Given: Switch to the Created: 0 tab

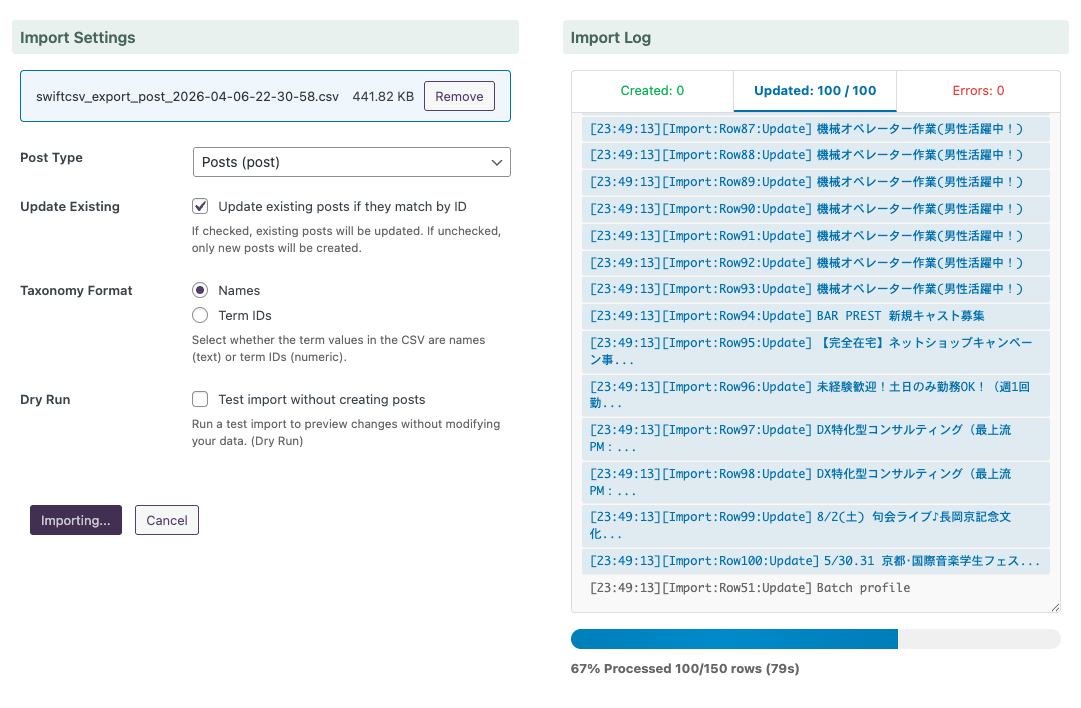Looking at the screenshot, I should coord(652,91).
